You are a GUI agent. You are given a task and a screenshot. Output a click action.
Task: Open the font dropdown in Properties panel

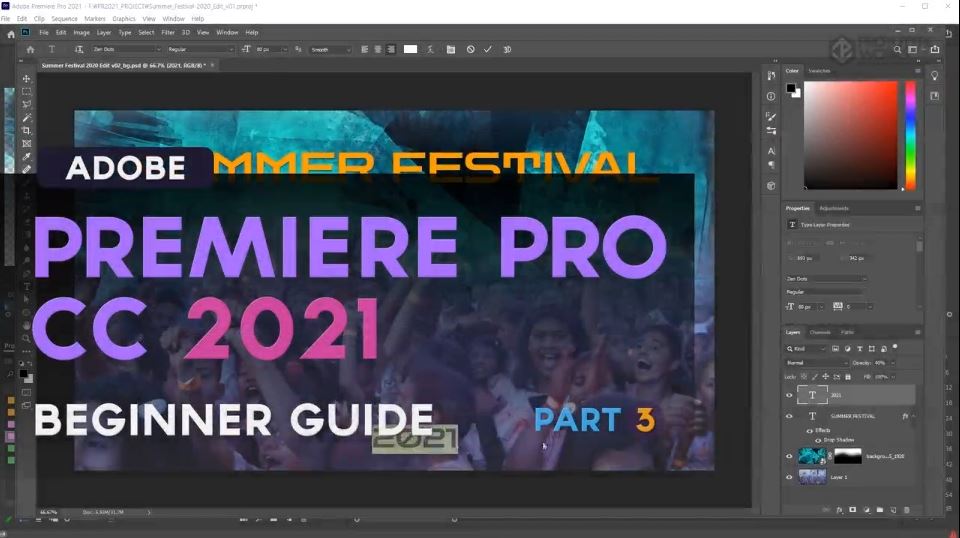(827, 279)
